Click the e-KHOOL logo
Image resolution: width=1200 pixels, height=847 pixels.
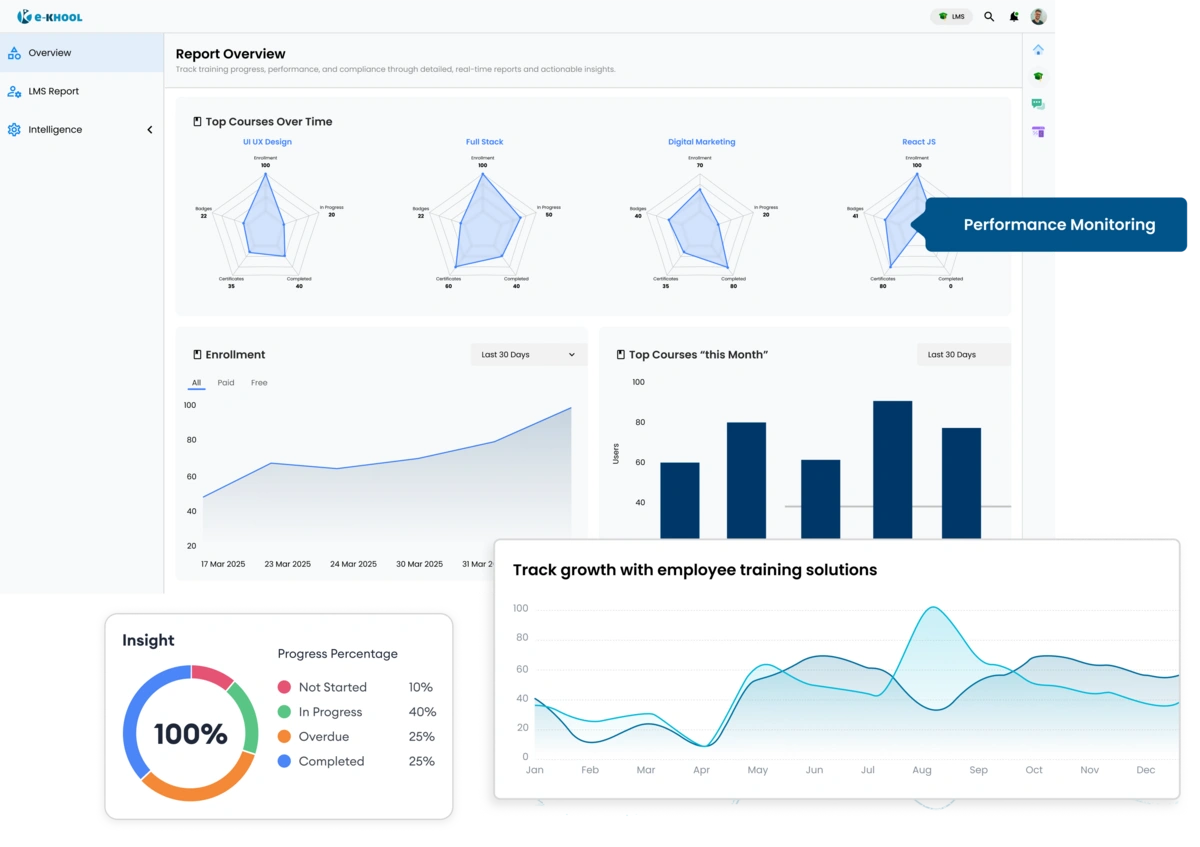point(48,16)
